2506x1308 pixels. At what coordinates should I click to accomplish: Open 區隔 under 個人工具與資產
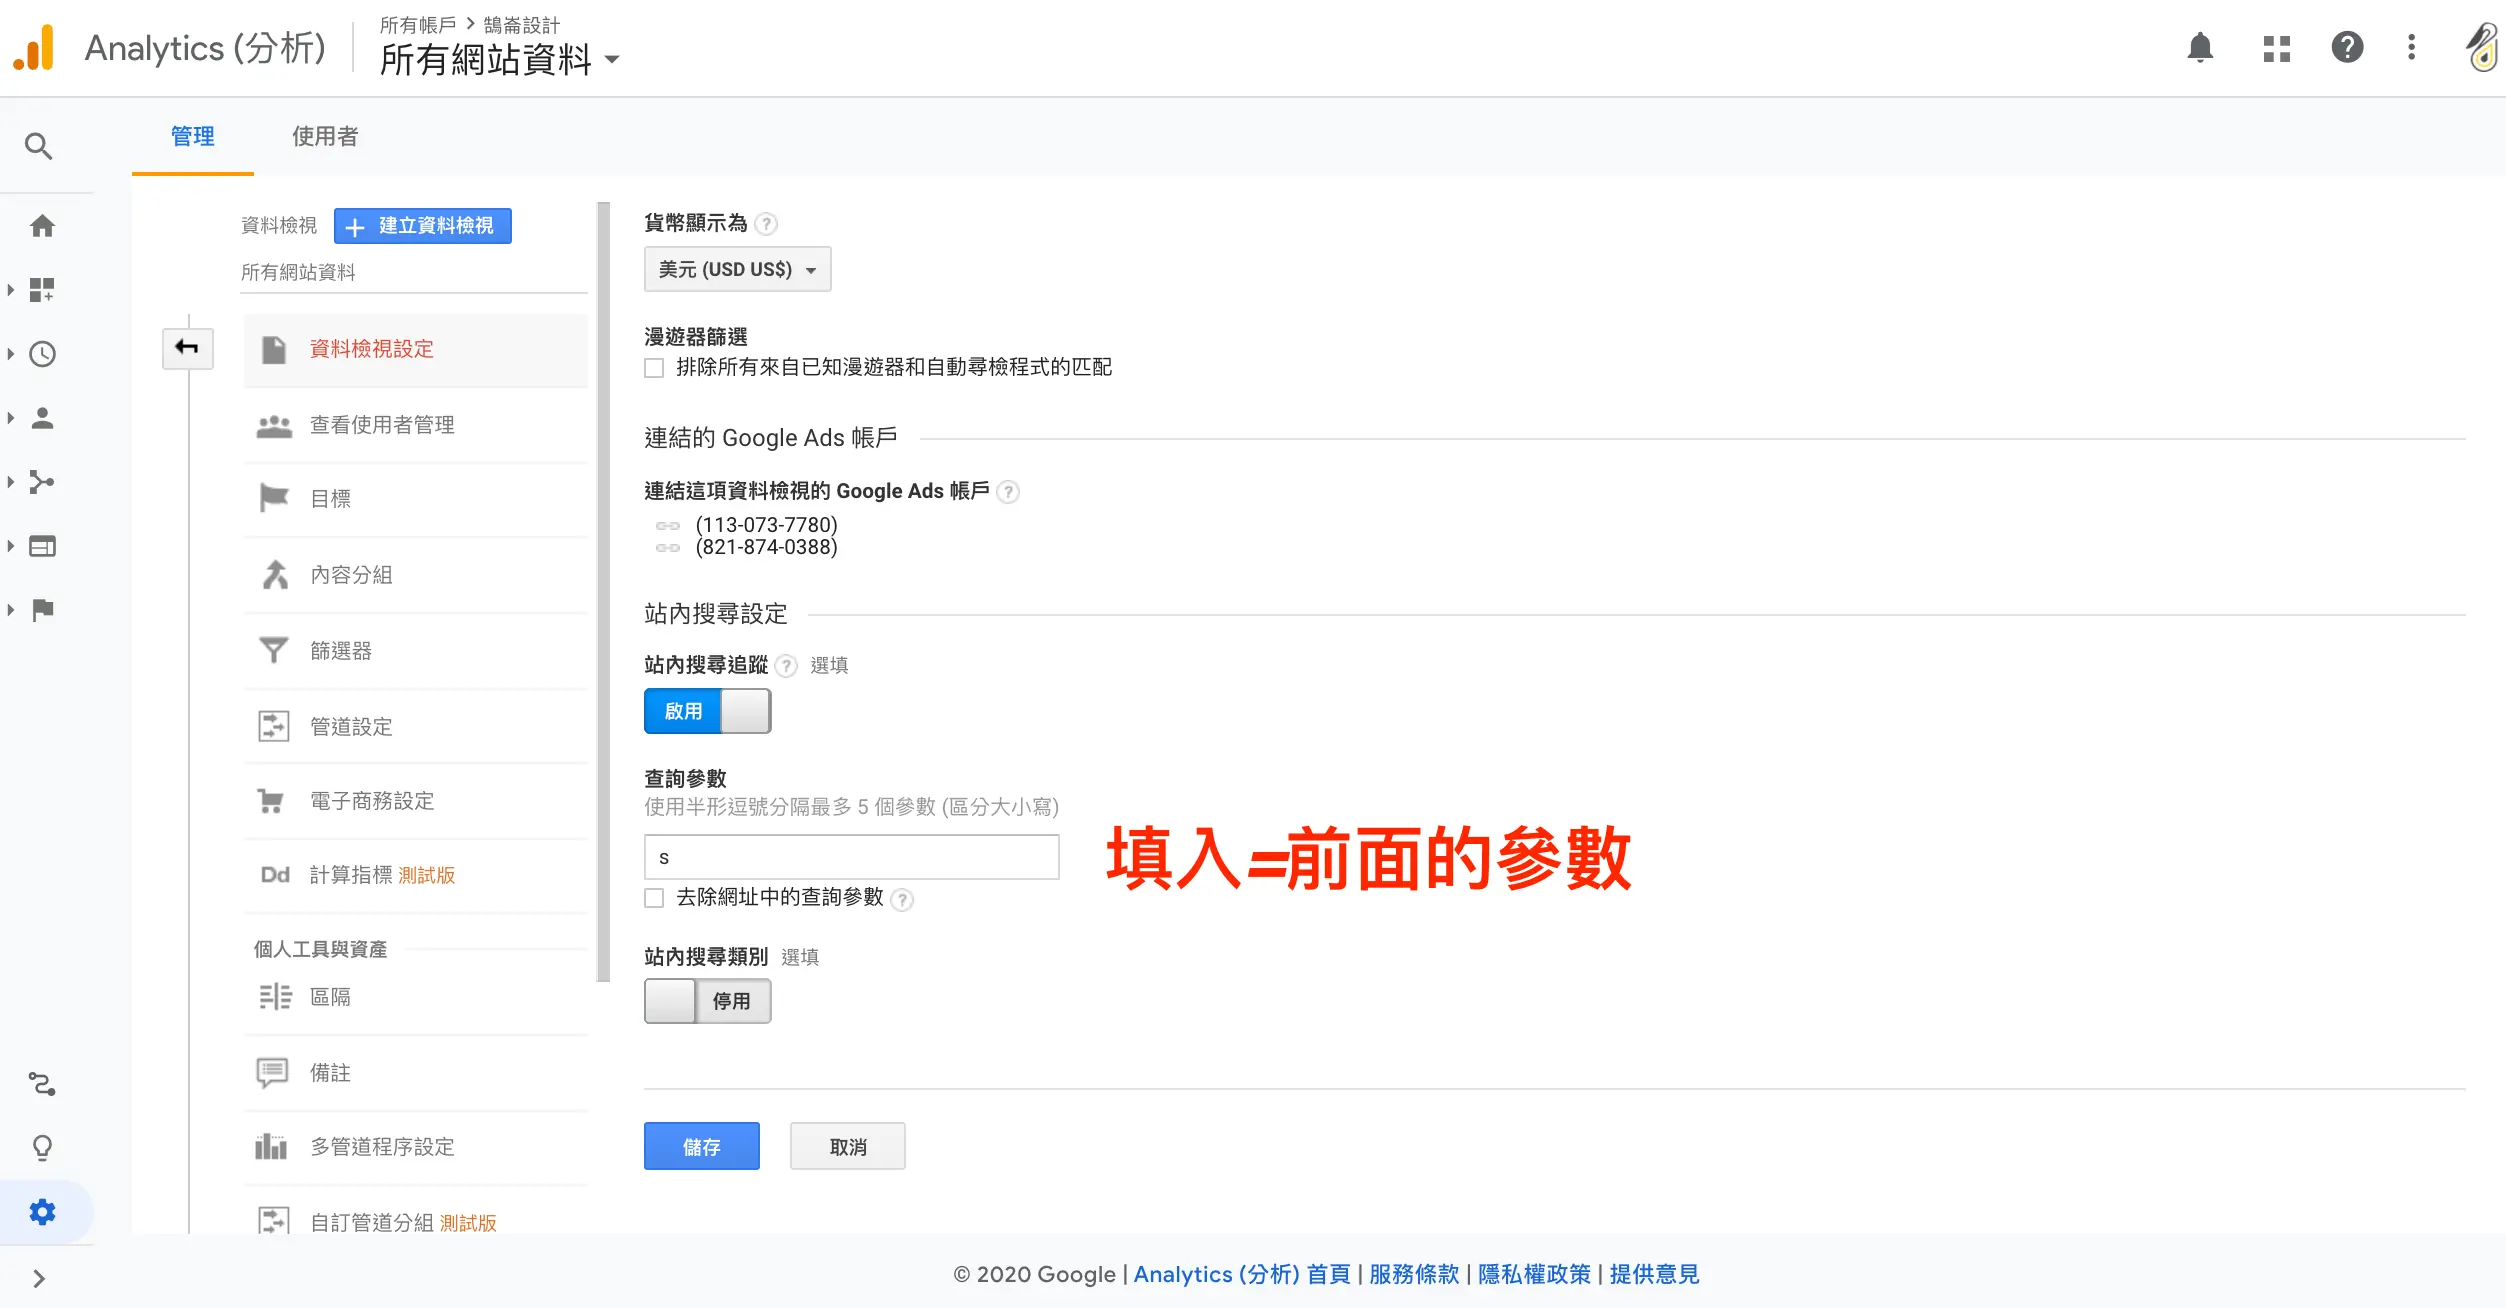coord(415,997)
